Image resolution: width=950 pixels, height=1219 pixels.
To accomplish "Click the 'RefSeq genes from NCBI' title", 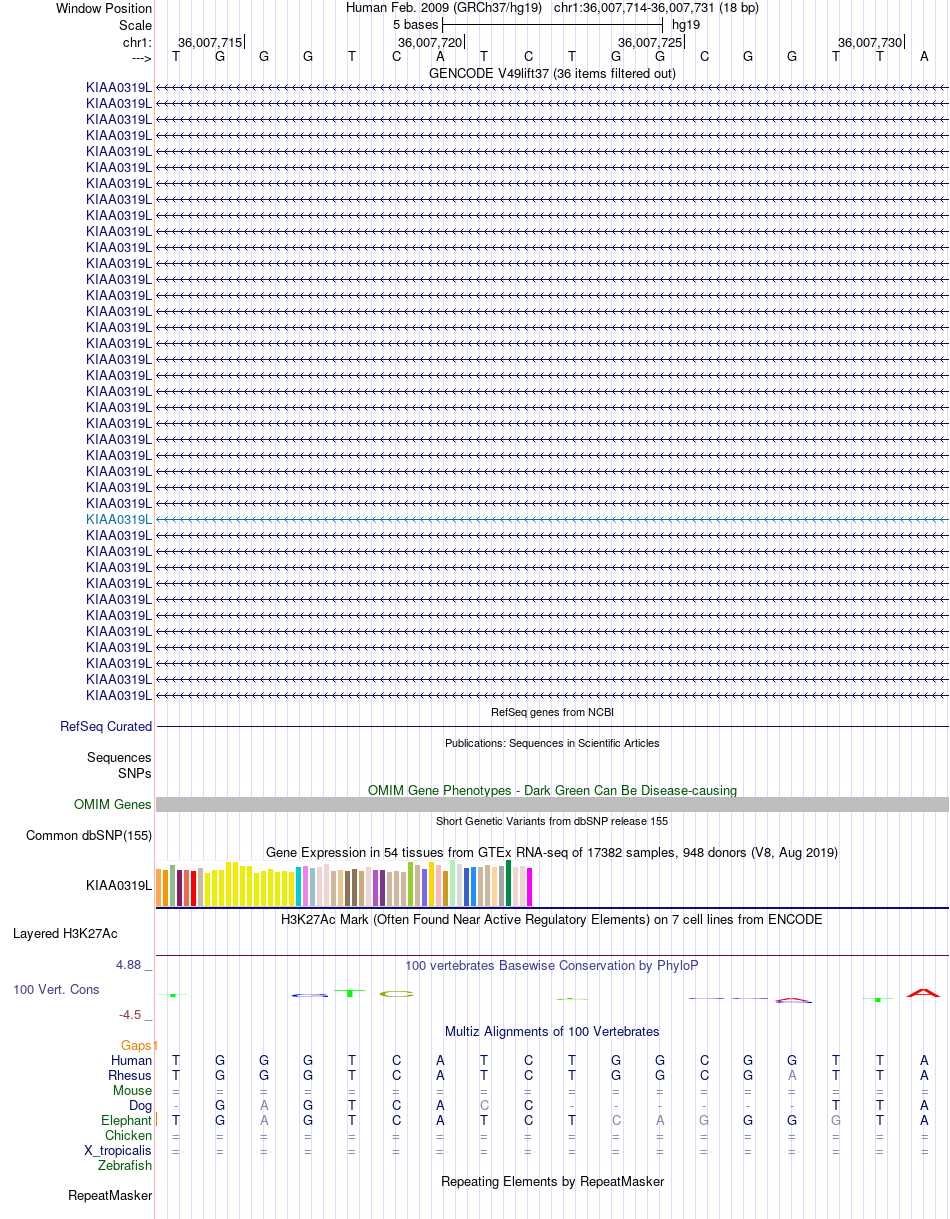I will [x=552, y=712].
